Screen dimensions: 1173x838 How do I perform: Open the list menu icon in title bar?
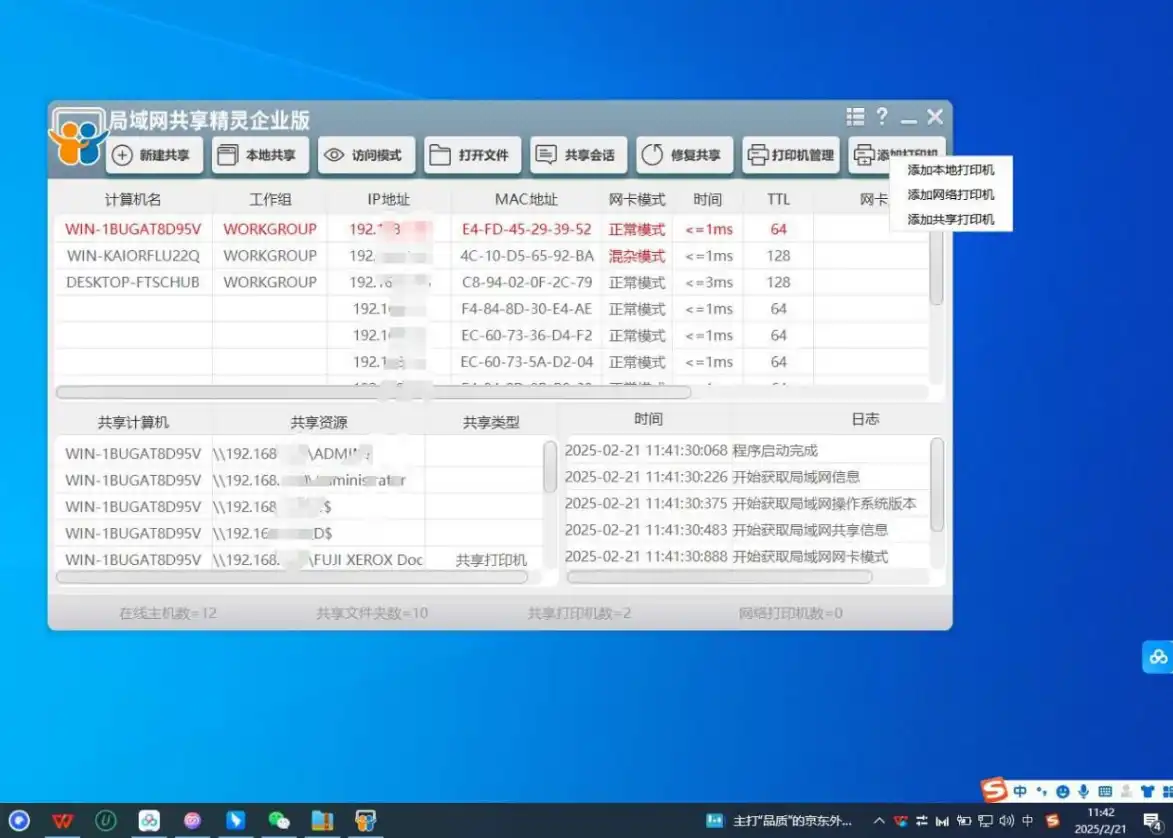tap(855, 117)
